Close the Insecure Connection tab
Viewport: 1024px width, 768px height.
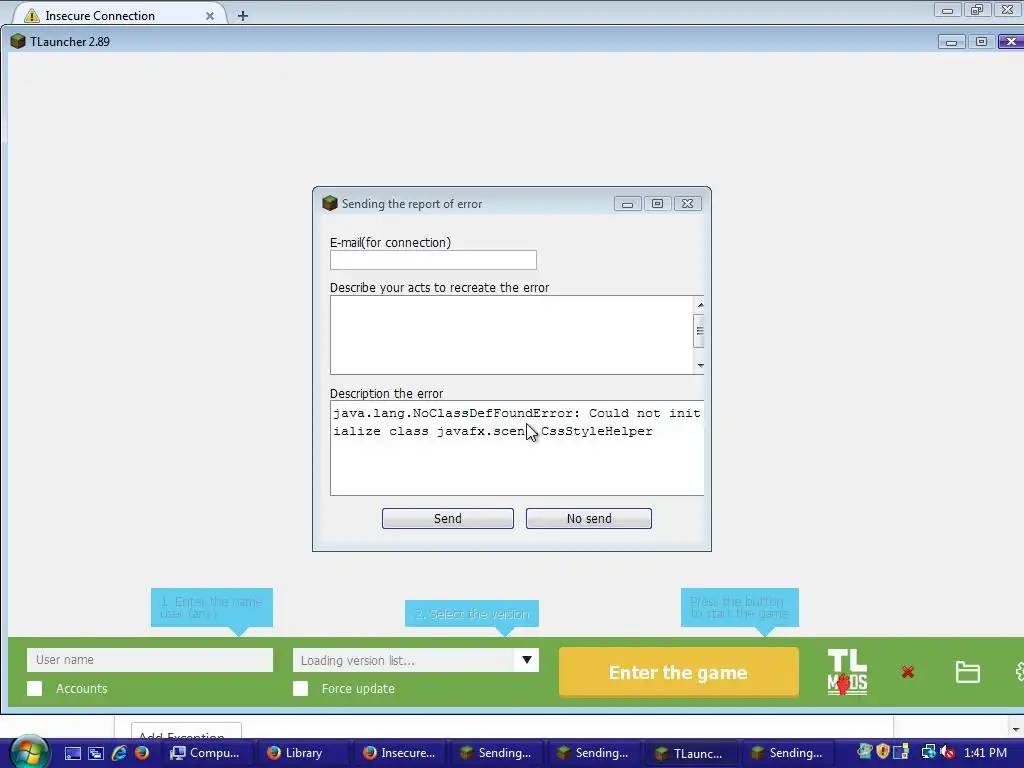(210, 16)
